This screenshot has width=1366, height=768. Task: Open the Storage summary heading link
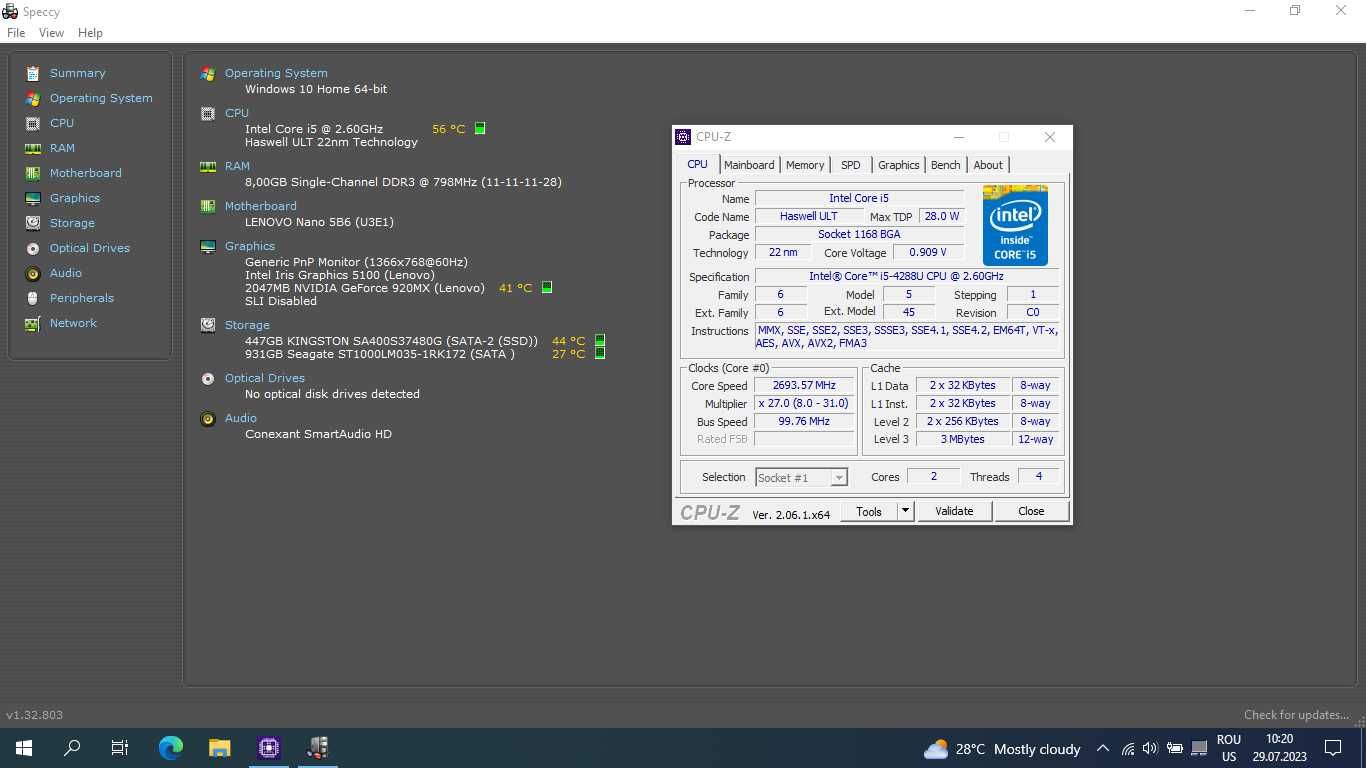click(x=247, y=325)
